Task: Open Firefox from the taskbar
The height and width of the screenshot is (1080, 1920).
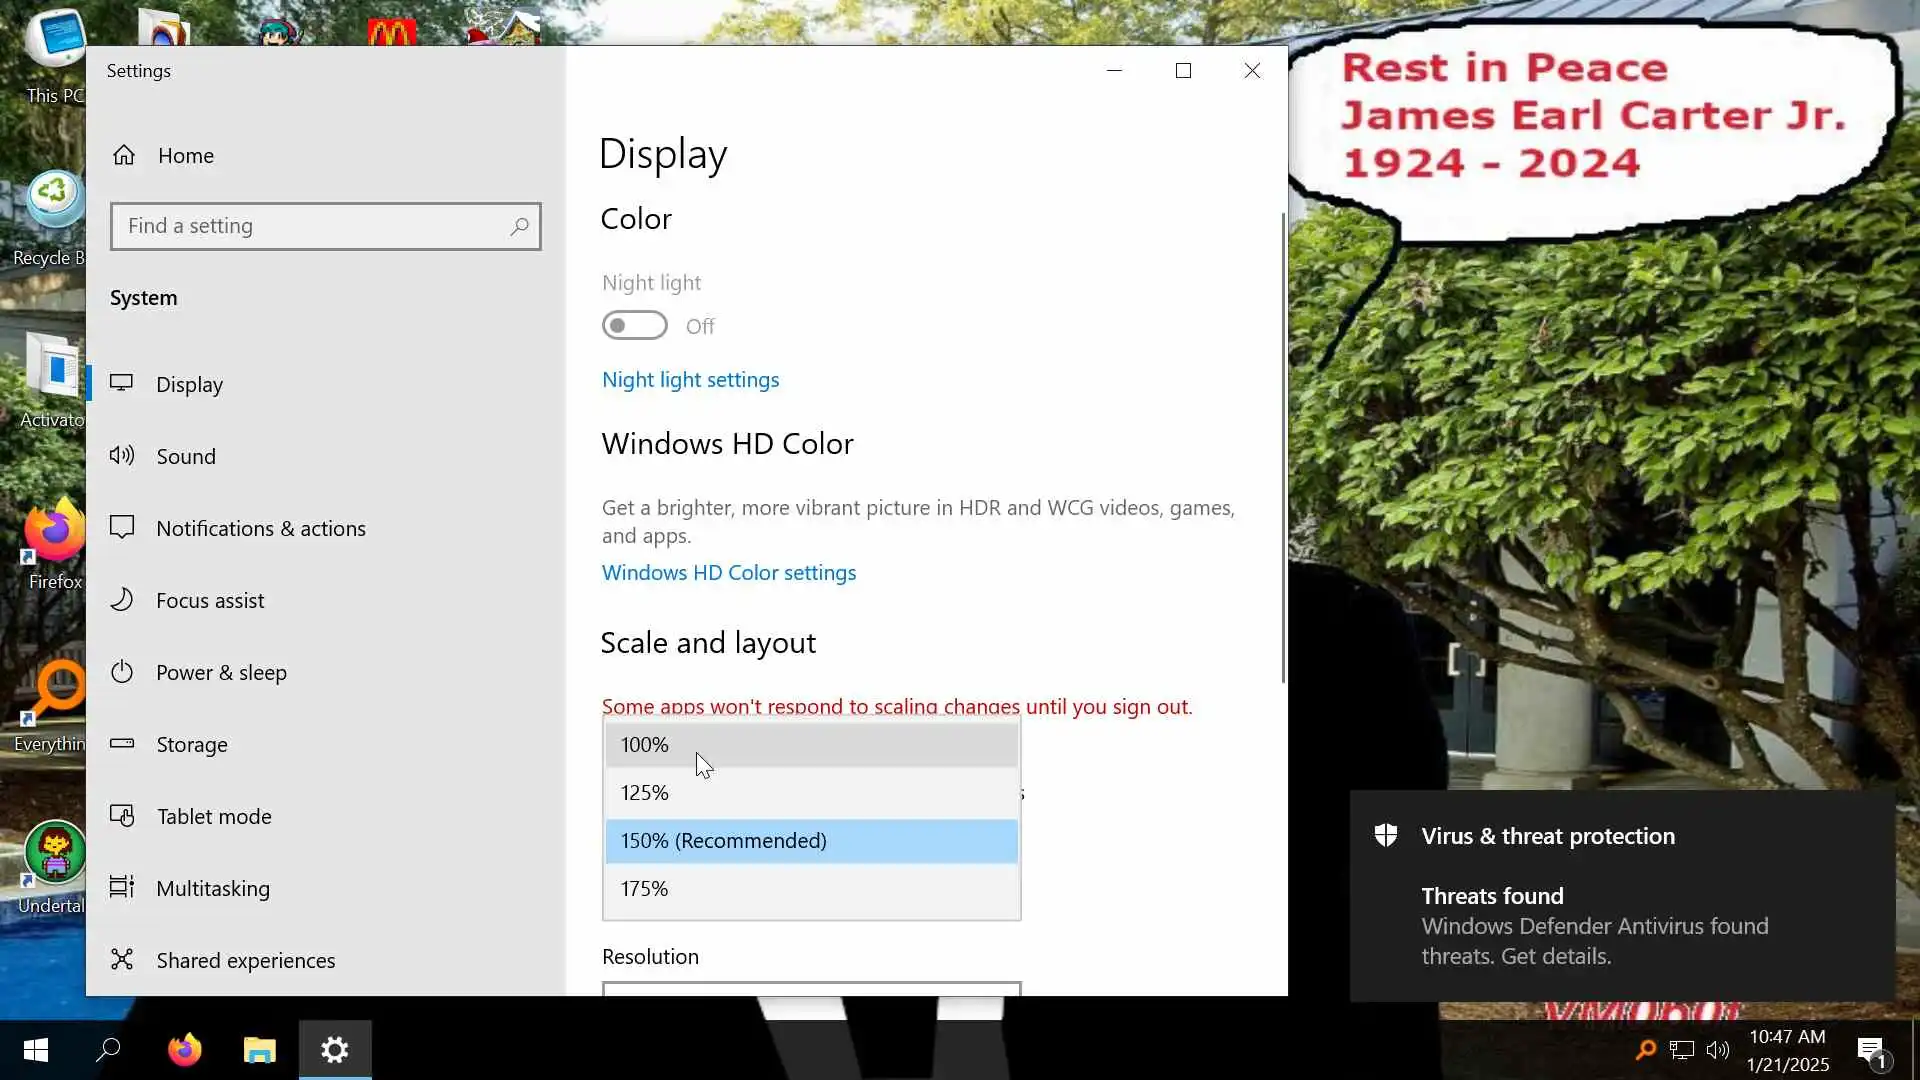Action: (184, 1050)
